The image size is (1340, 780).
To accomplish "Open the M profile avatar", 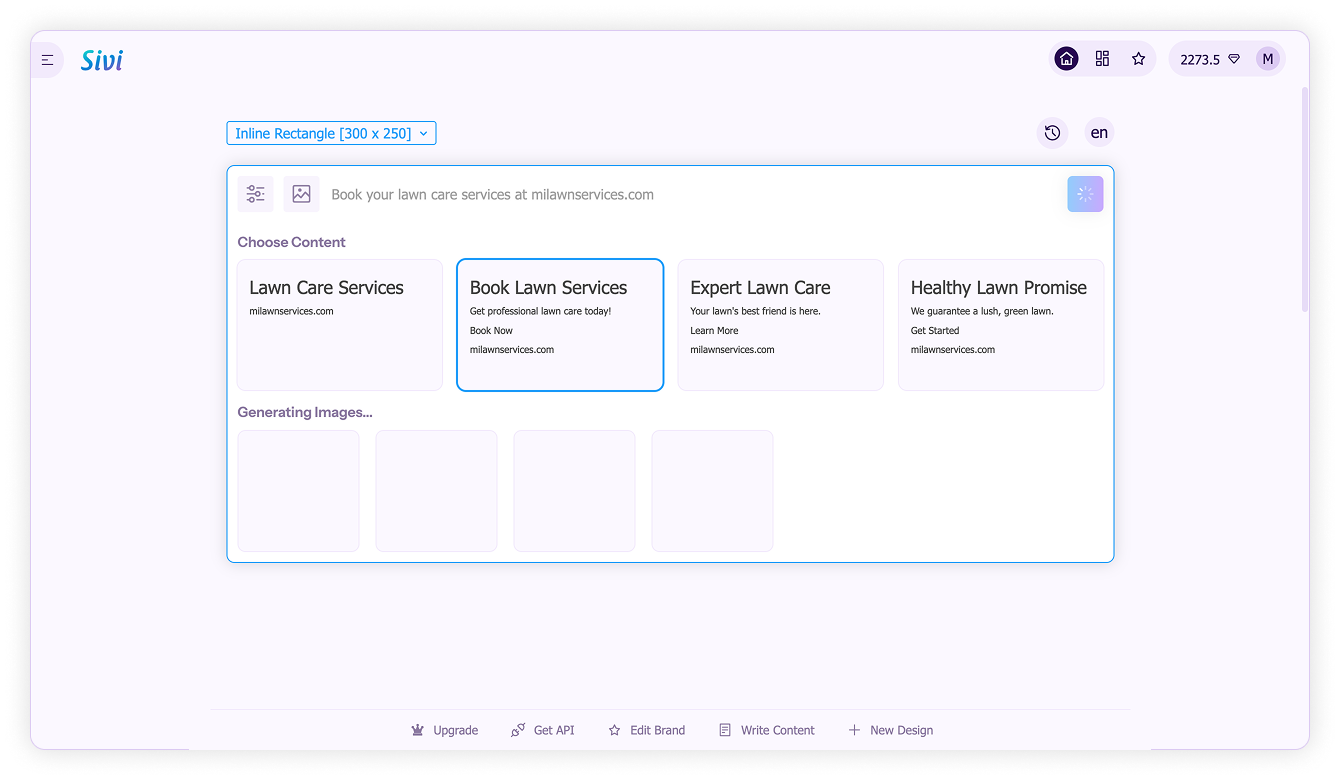I will pyautogui.click(x=1268, y=59).
